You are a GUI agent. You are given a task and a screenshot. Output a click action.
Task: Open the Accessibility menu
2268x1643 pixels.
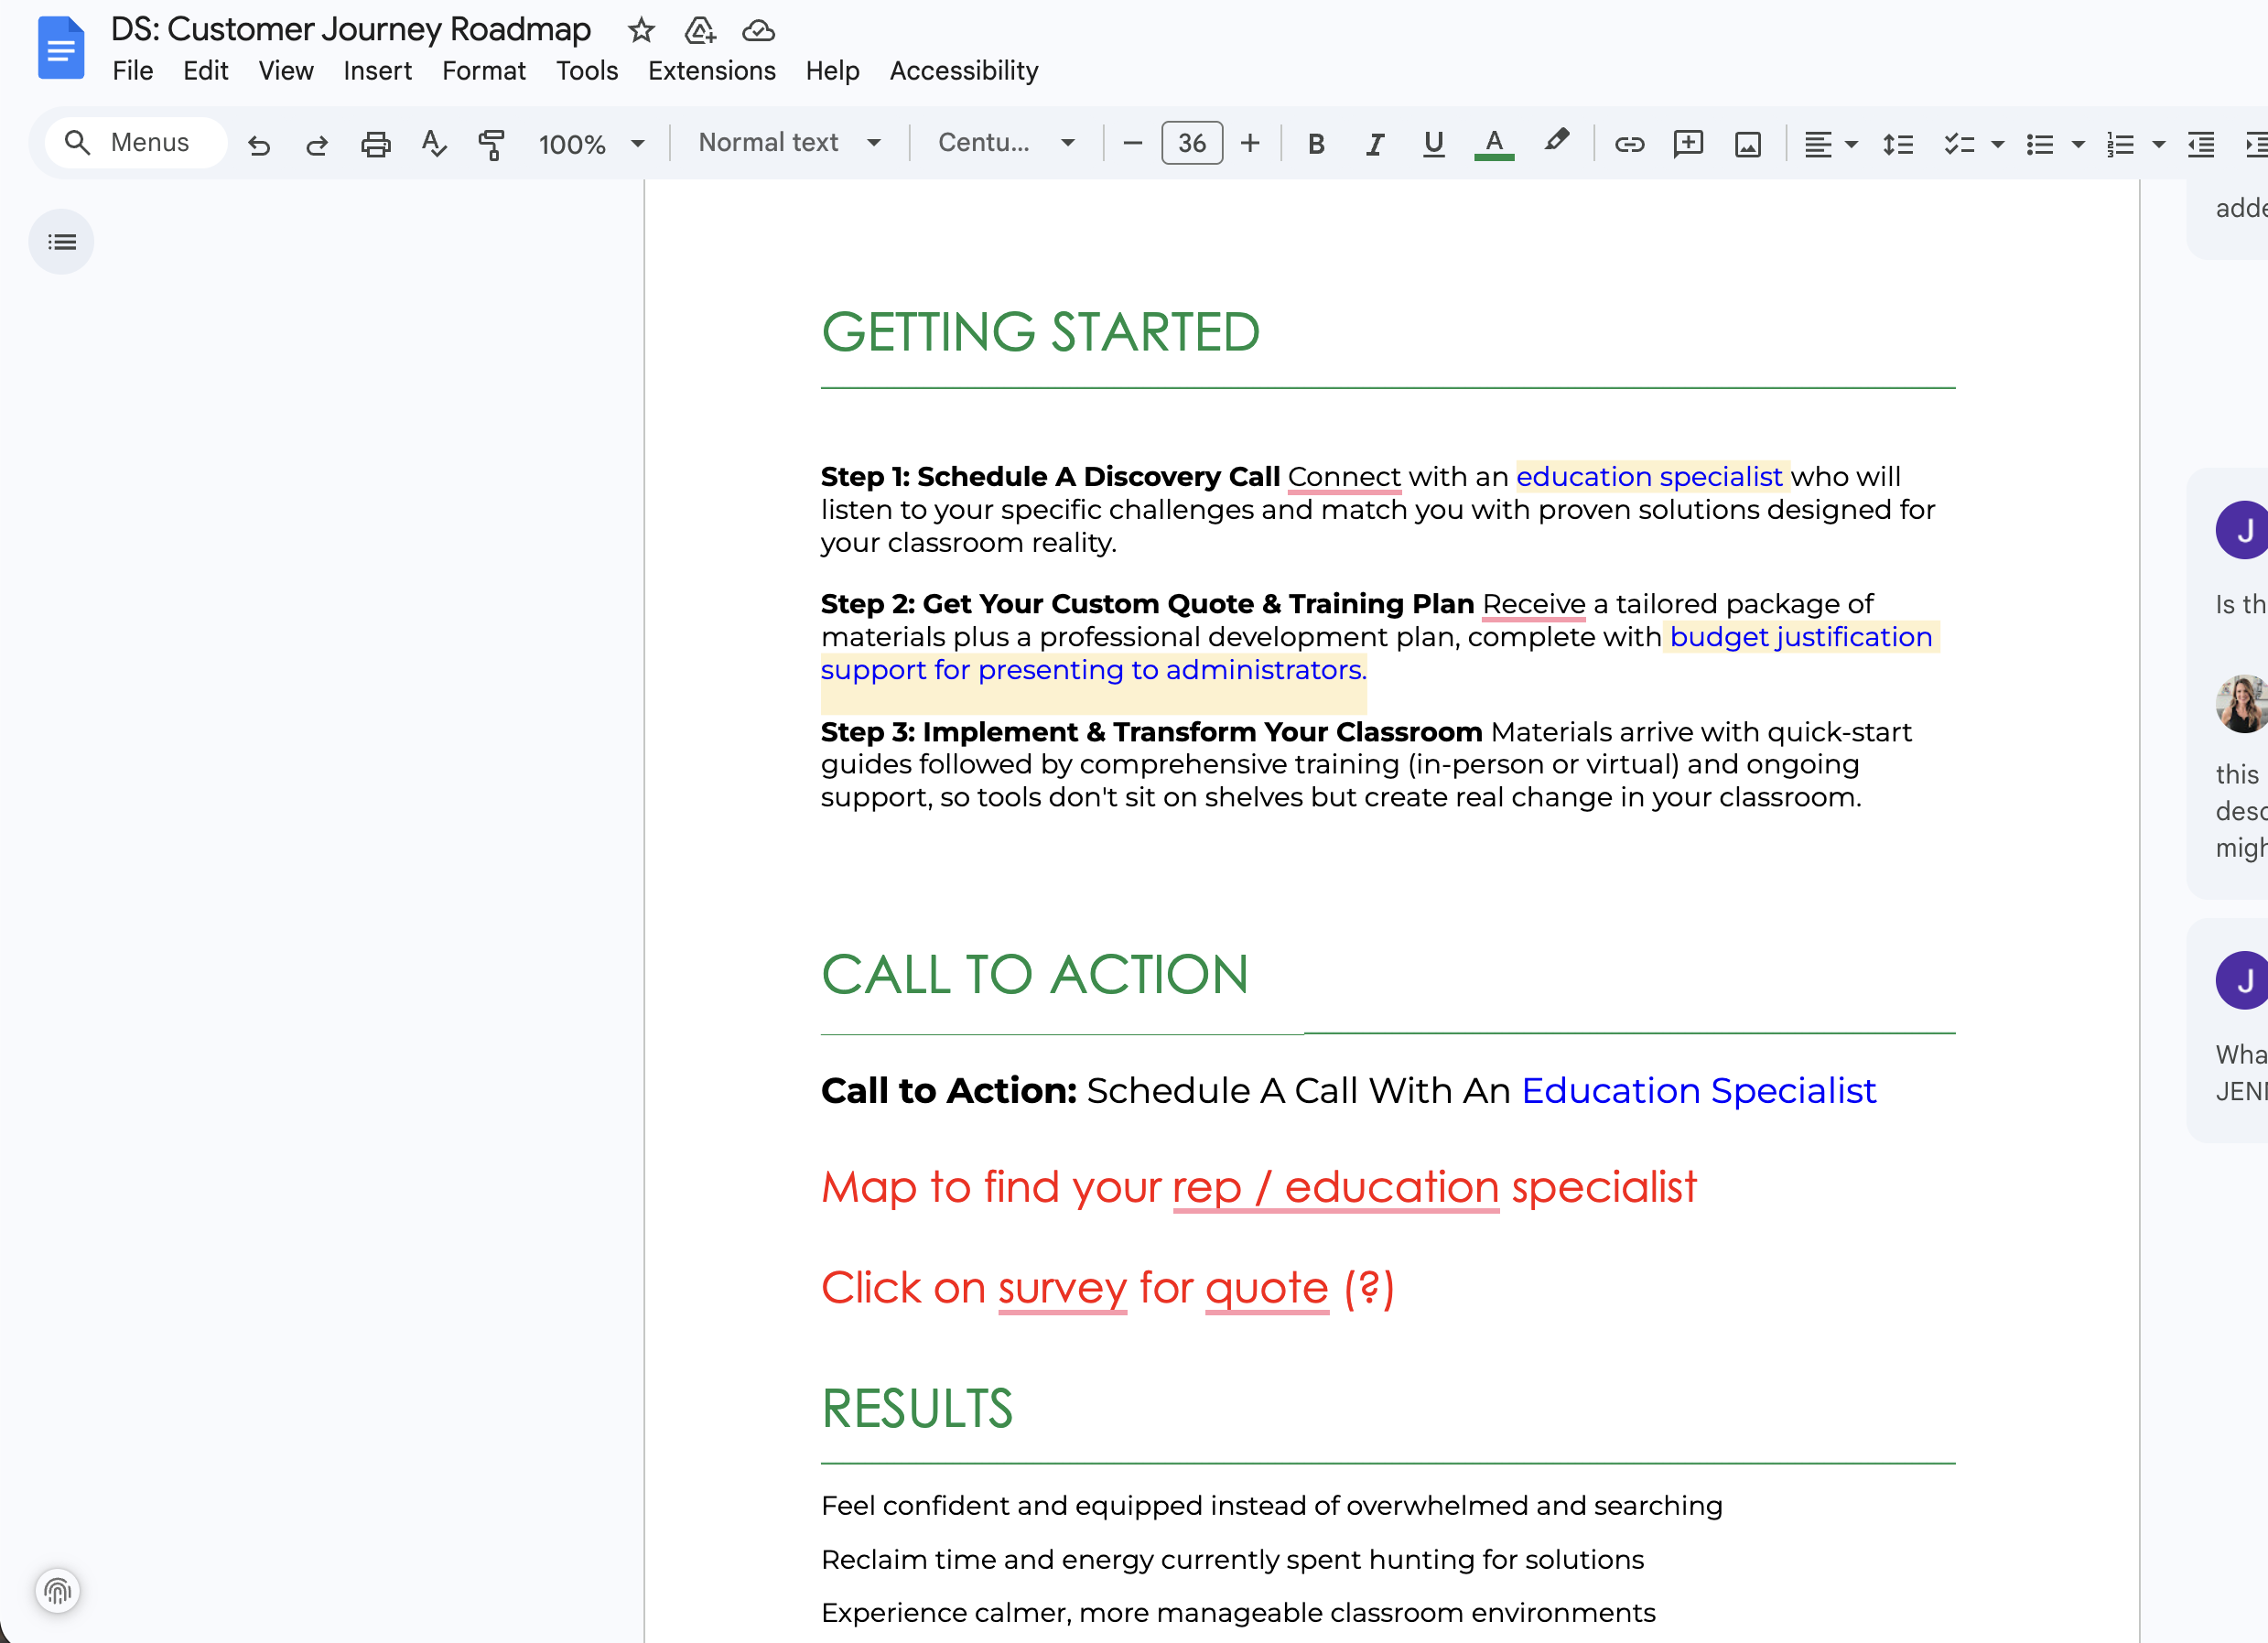pos(964,71)
